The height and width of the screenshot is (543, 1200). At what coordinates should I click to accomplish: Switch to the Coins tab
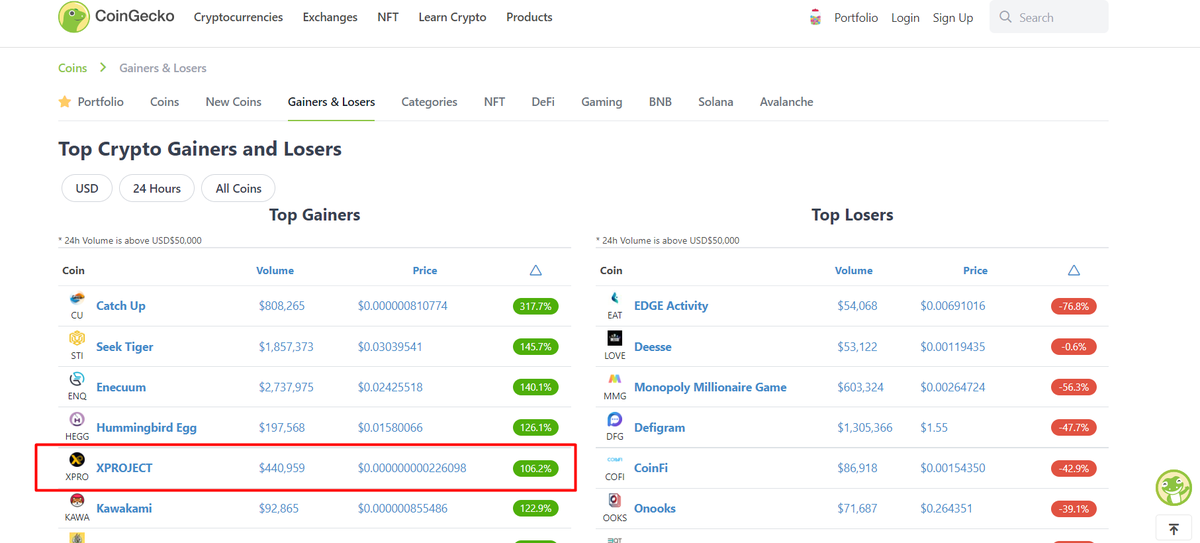pos(165,102)
